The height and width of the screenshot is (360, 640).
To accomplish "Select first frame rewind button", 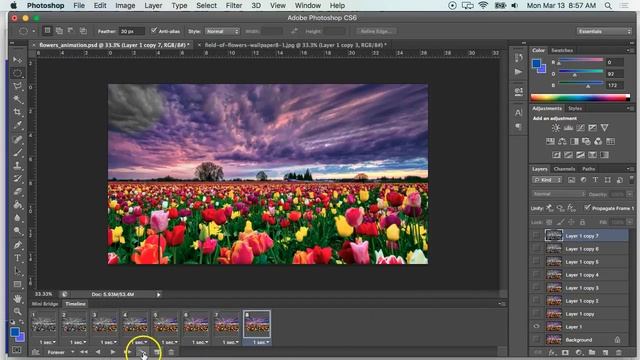I will pos(84,352).
